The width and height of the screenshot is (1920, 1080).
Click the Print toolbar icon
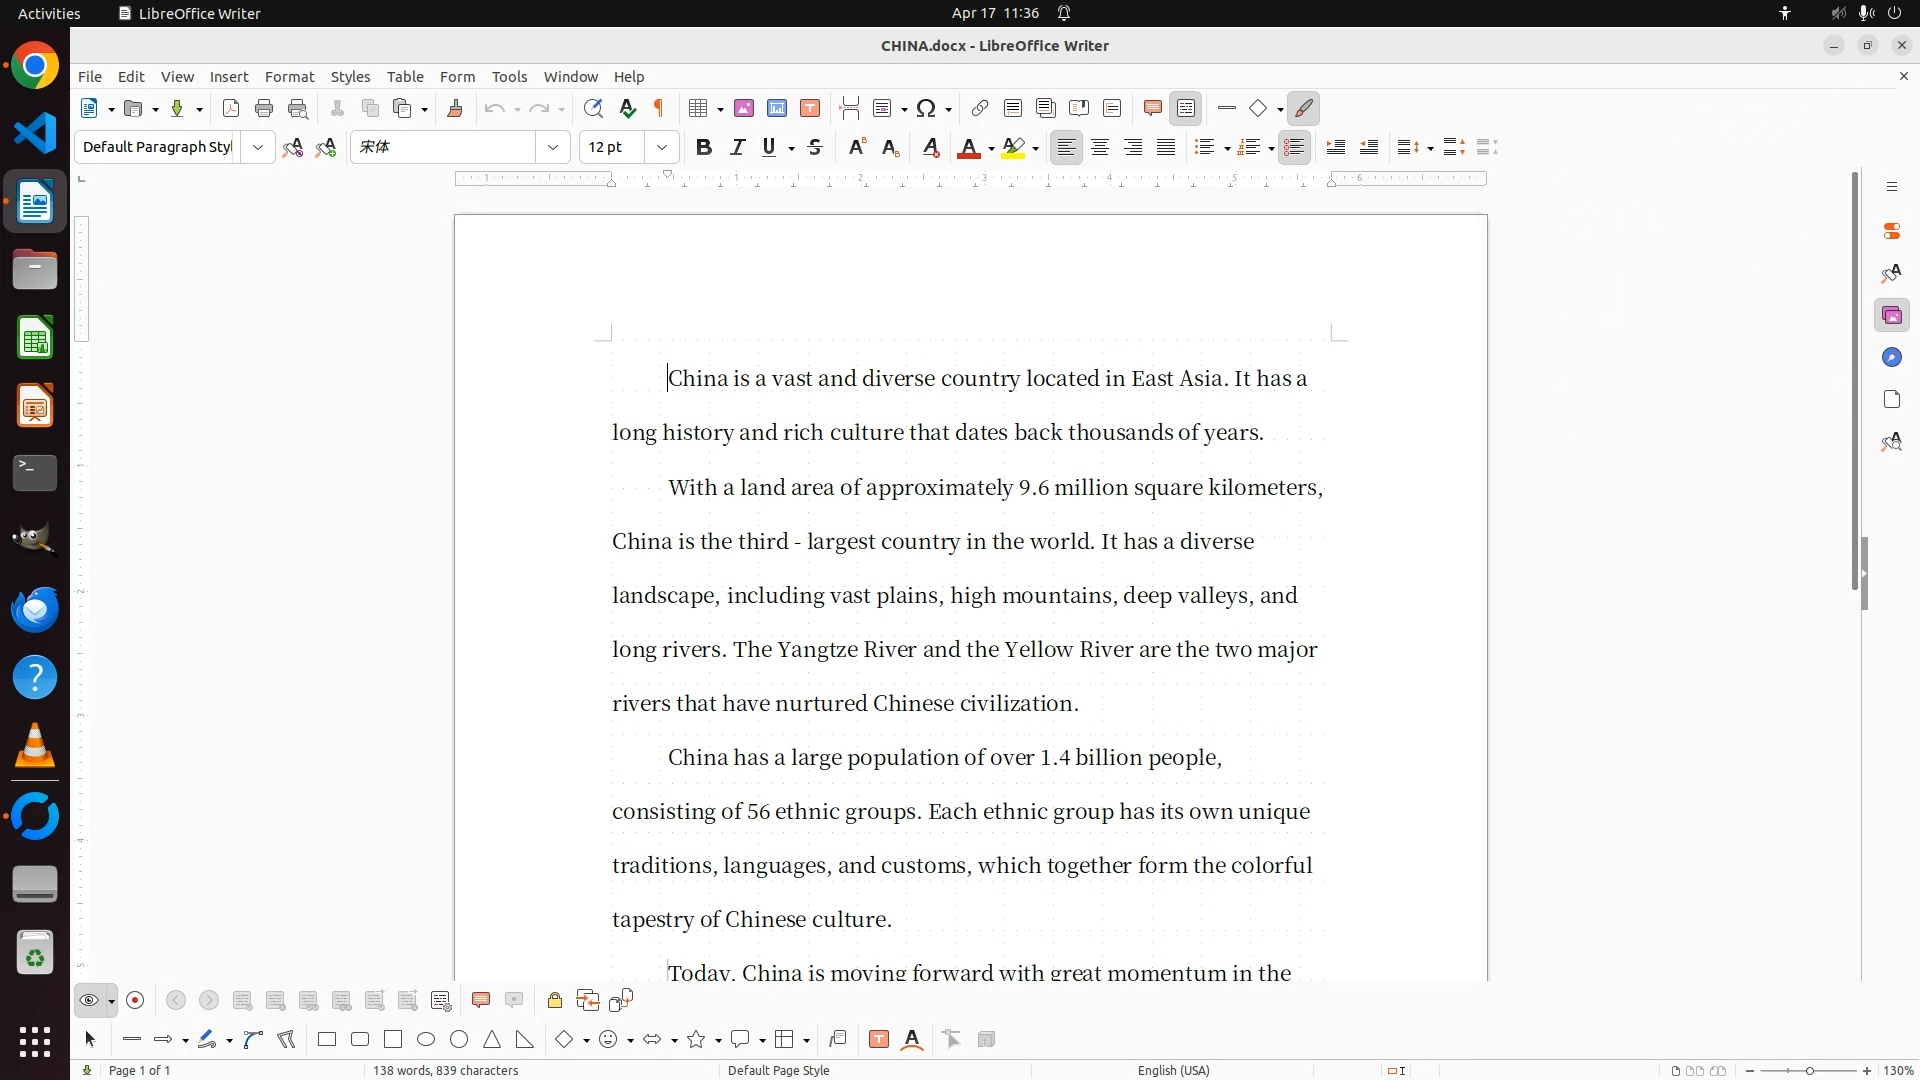[x=264, y=109]
